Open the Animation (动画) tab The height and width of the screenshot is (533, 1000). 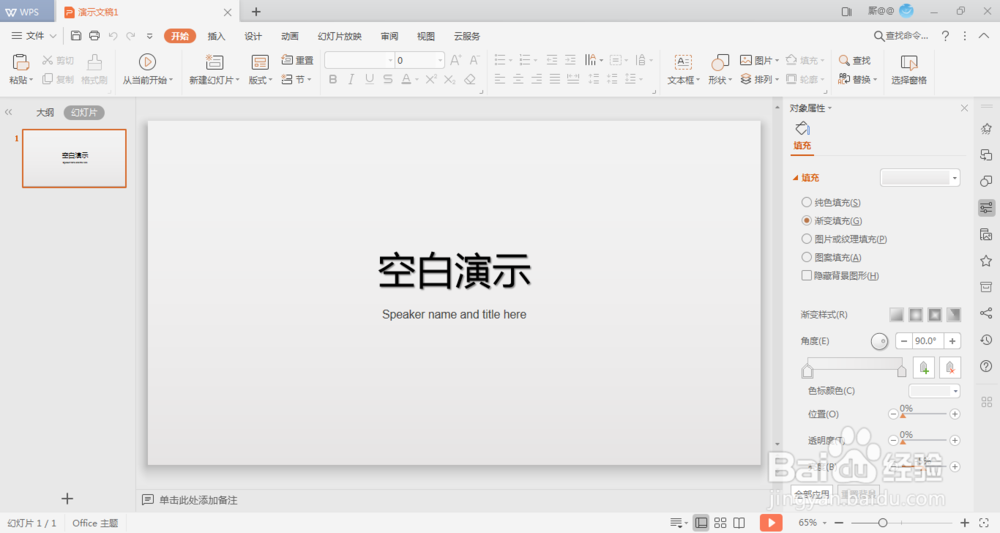(x=290, y=36)
